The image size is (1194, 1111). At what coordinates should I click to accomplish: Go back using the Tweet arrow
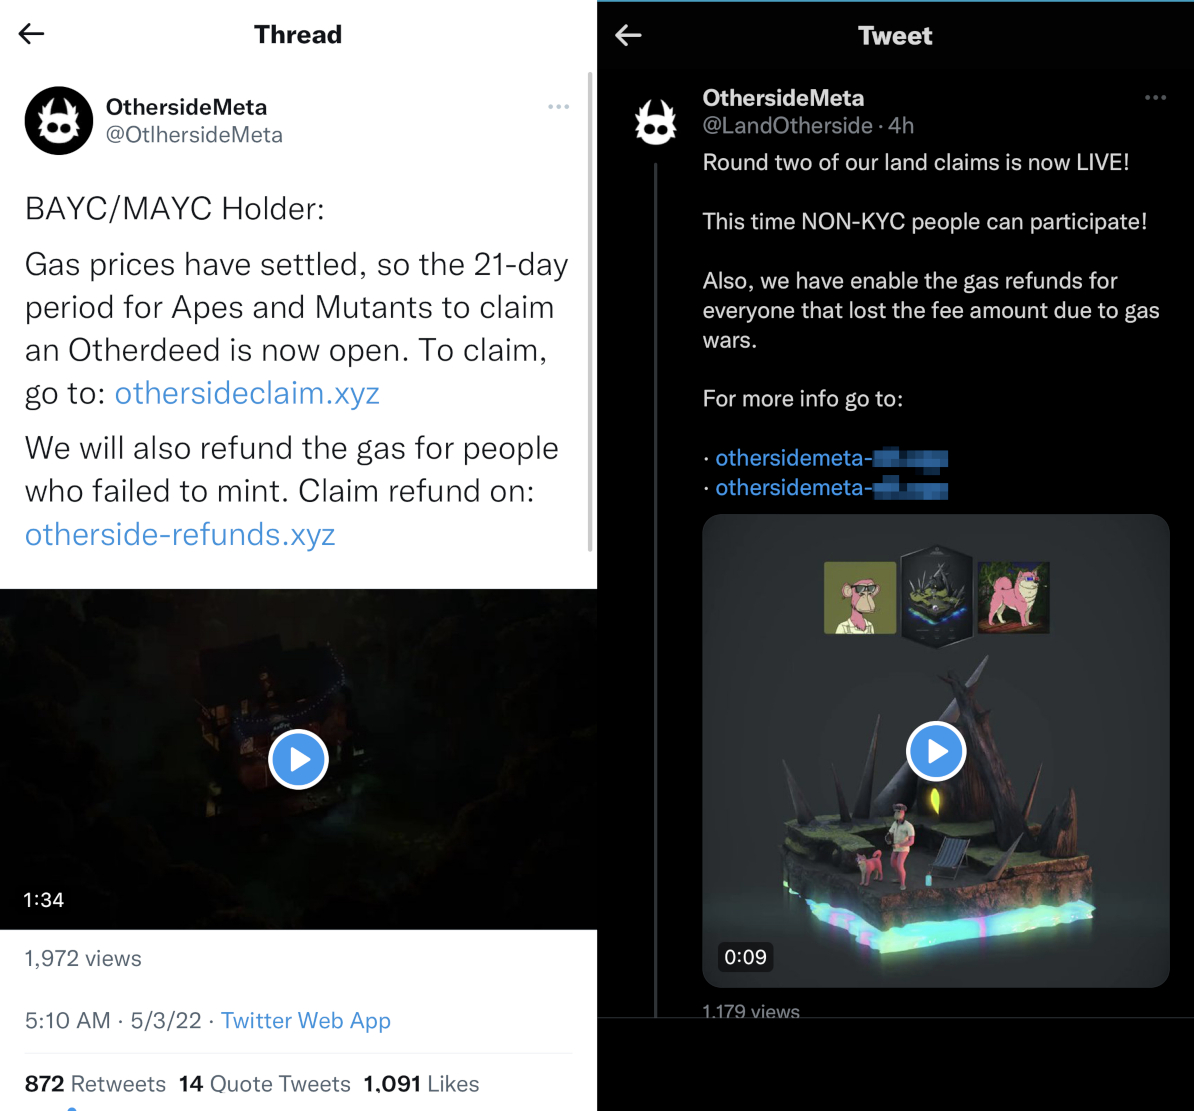628,35
